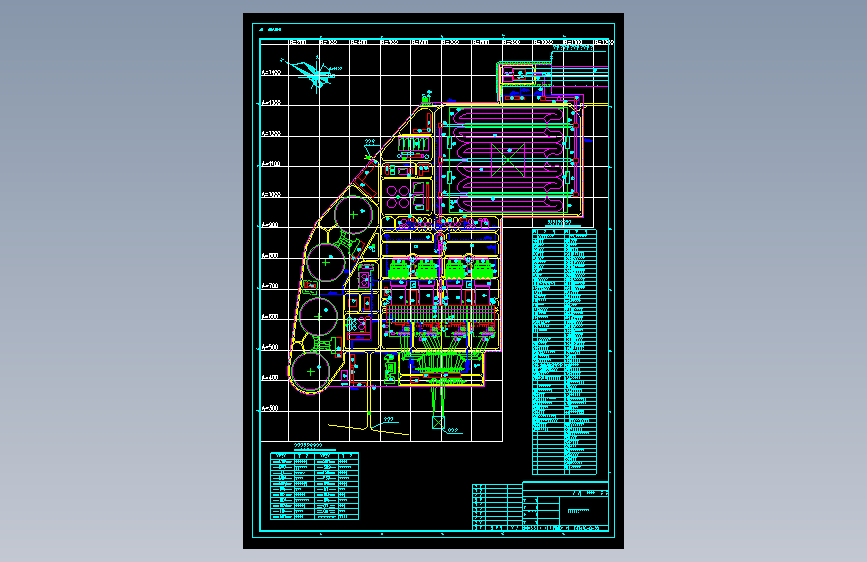Click the leftmost solid green equipment block
This screenshot has height=562, width=867.
point(399,270)
